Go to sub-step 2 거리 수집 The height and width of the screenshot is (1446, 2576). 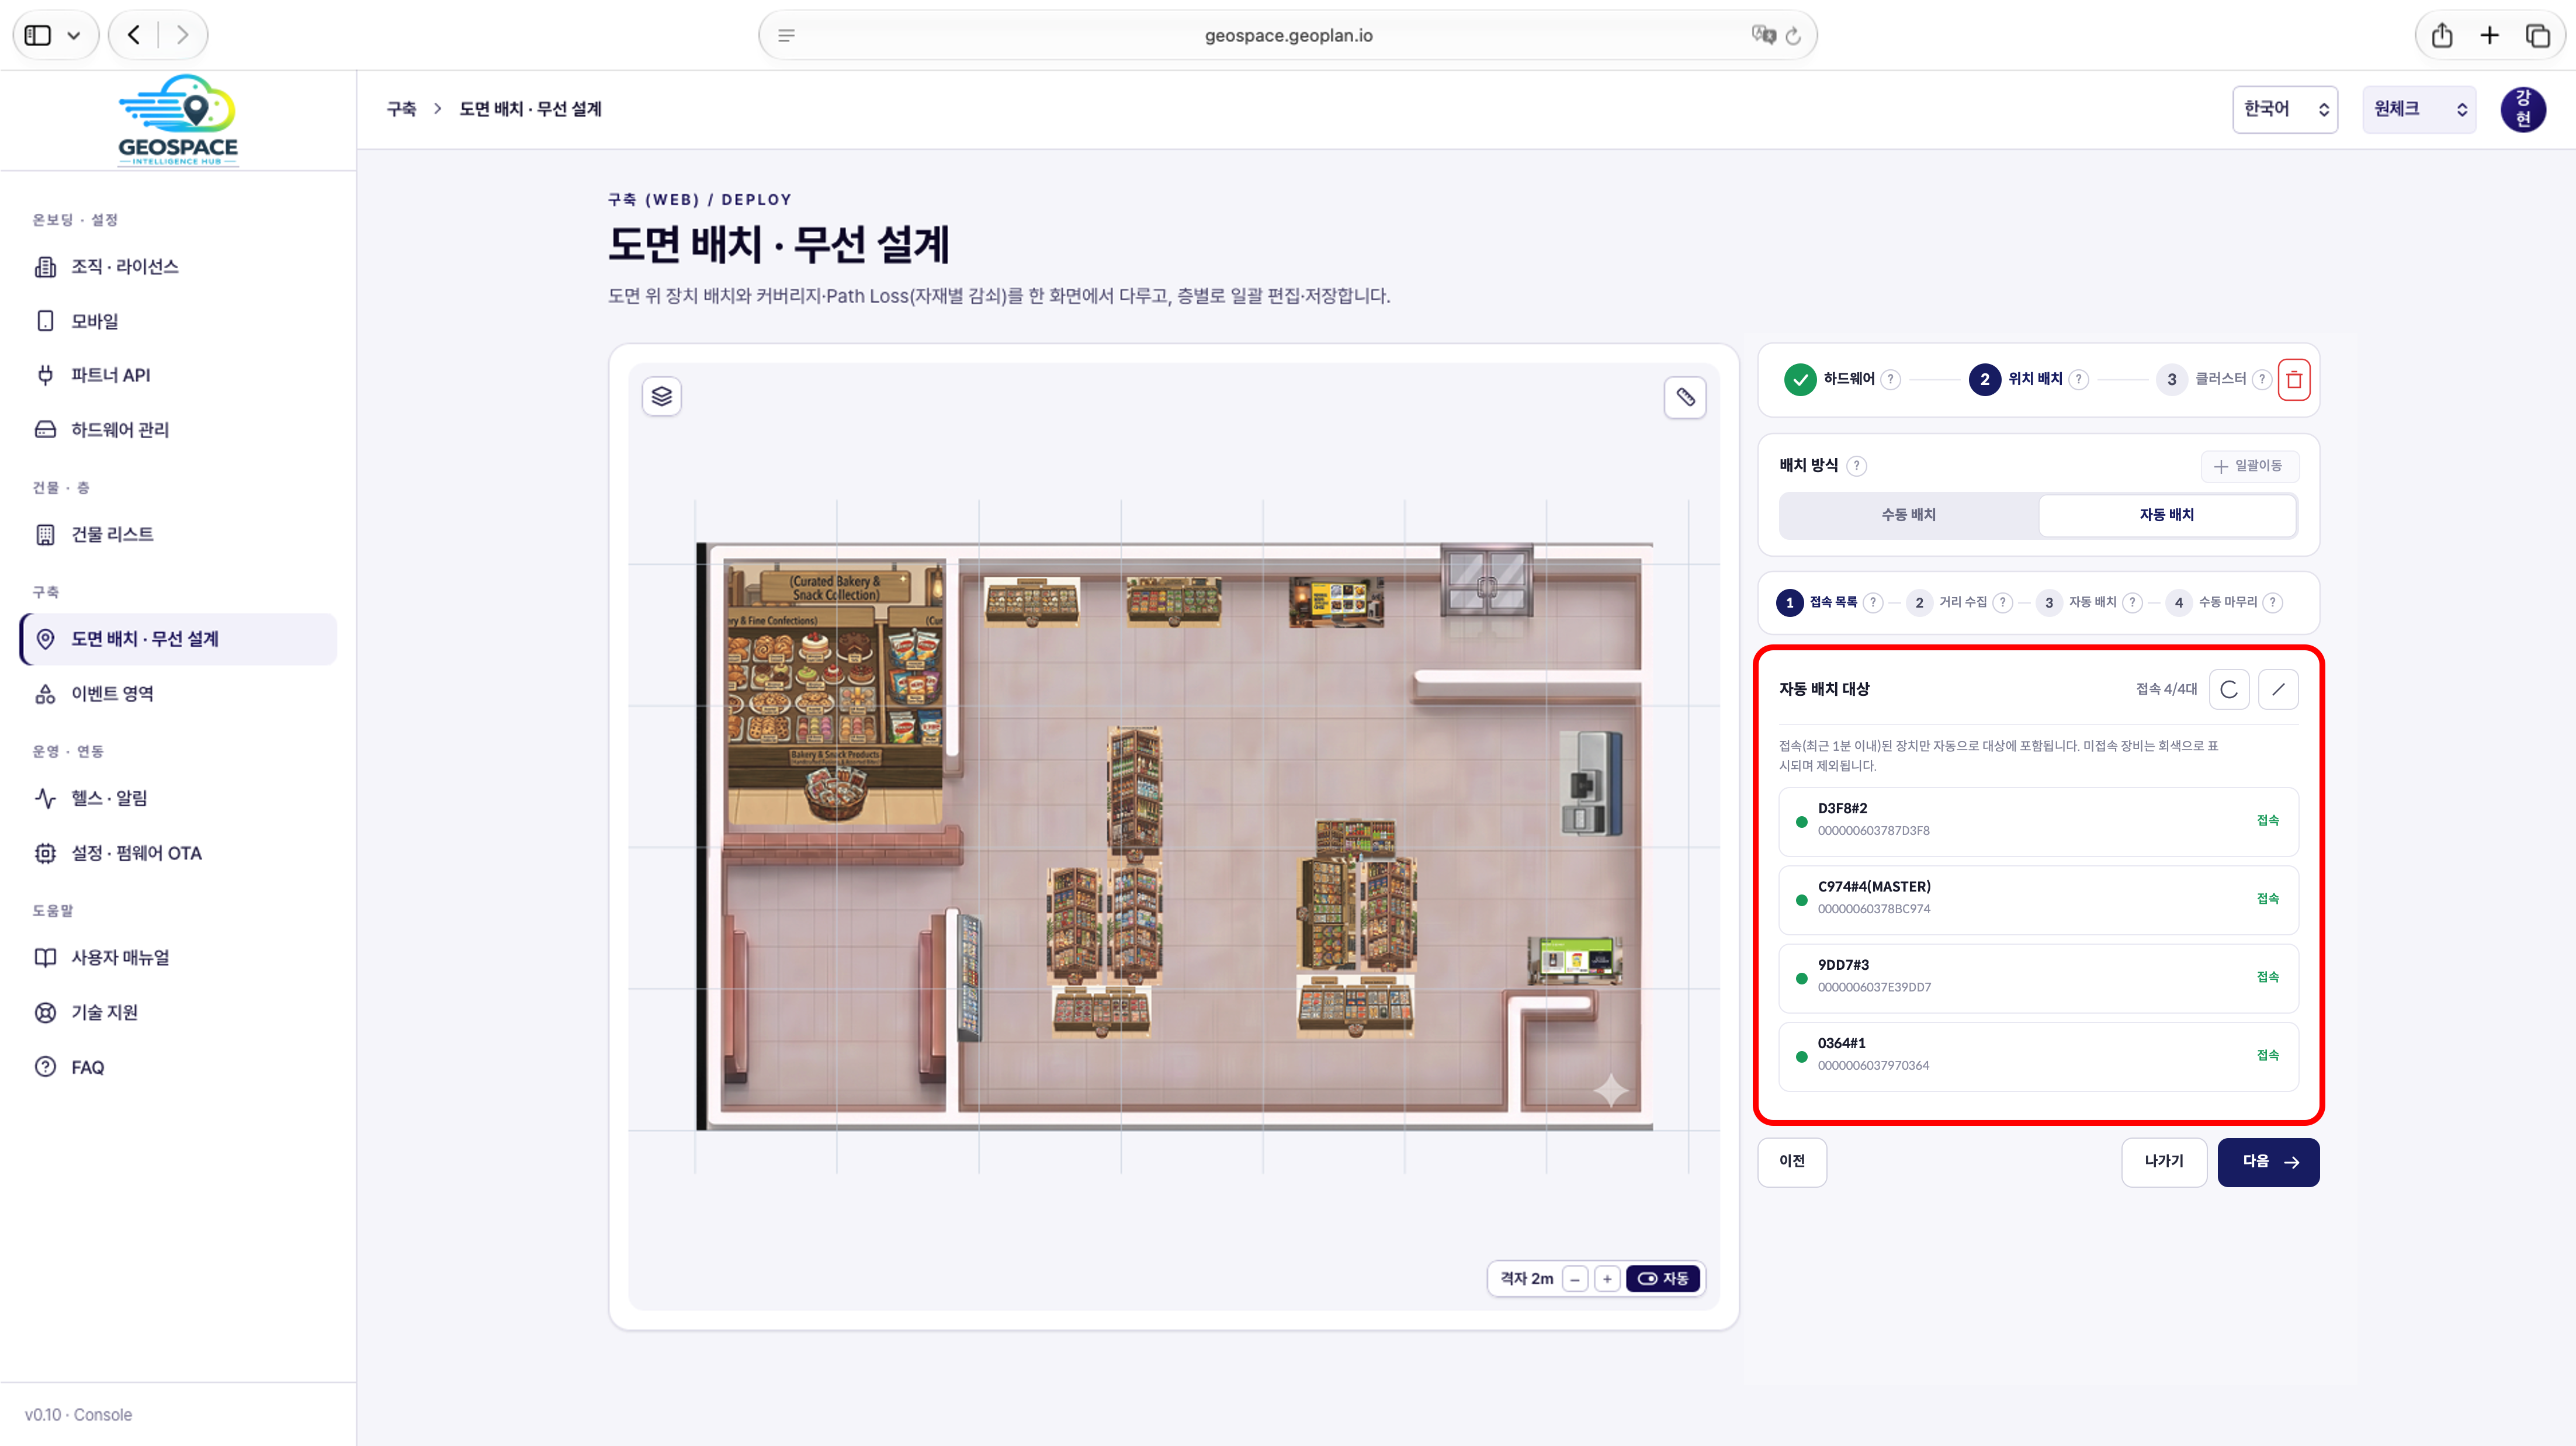(x=1947, y=603)
